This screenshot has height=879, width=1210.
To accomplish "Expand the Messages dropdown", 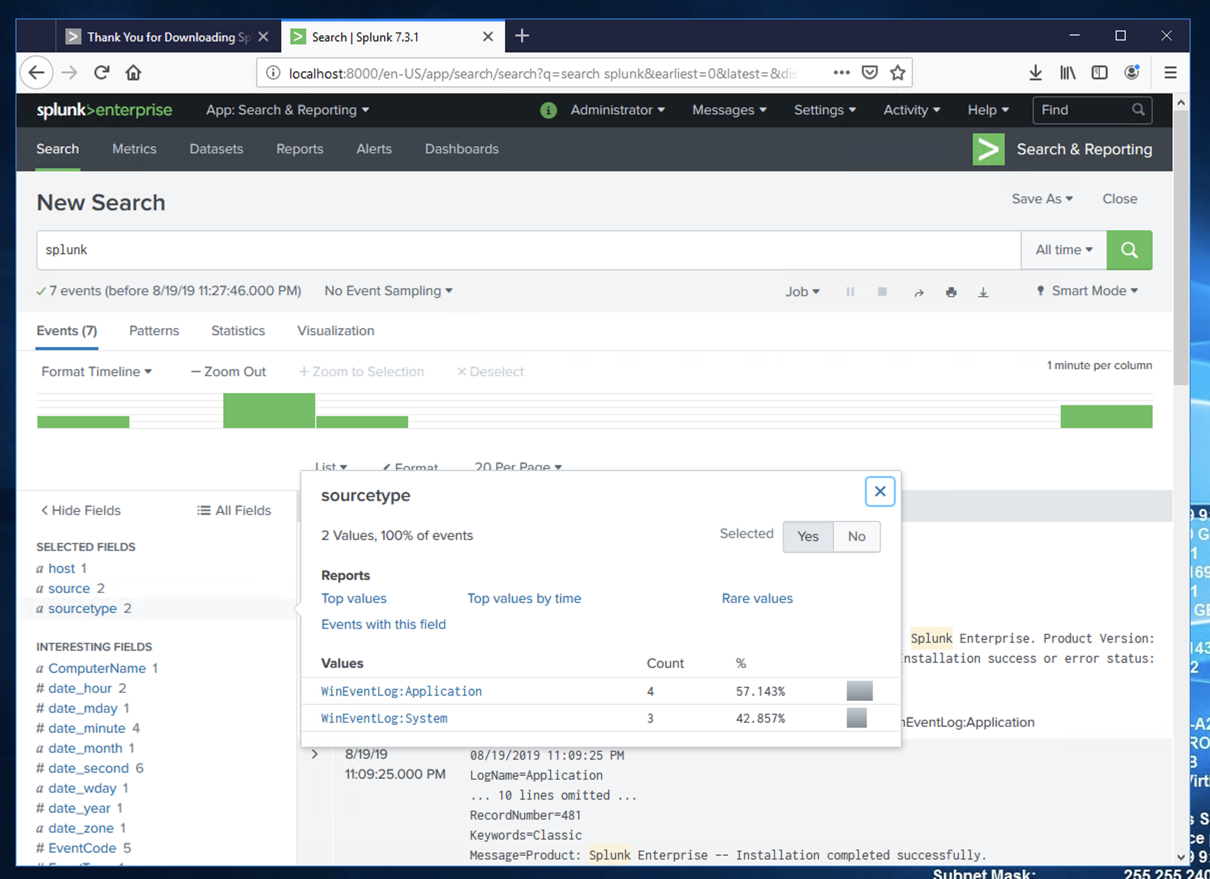I will 729,110.
